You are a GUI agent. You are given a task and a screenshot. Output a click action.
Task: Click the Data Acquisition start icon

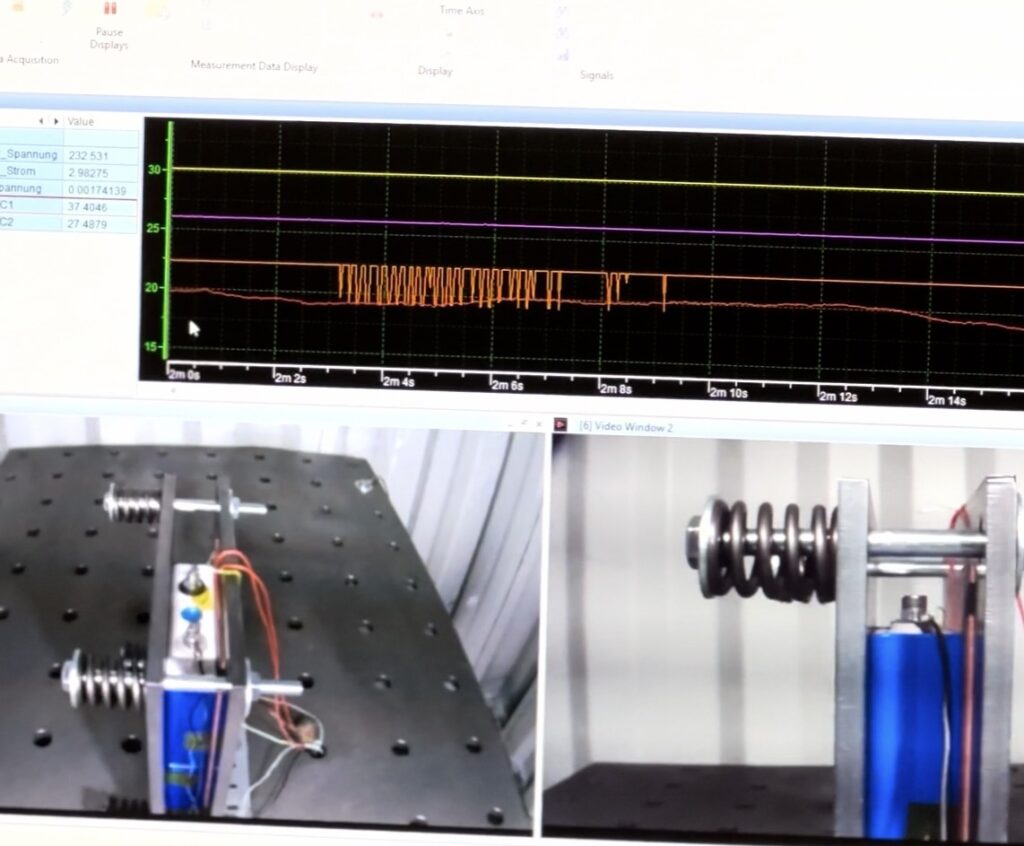pos(18,7)
